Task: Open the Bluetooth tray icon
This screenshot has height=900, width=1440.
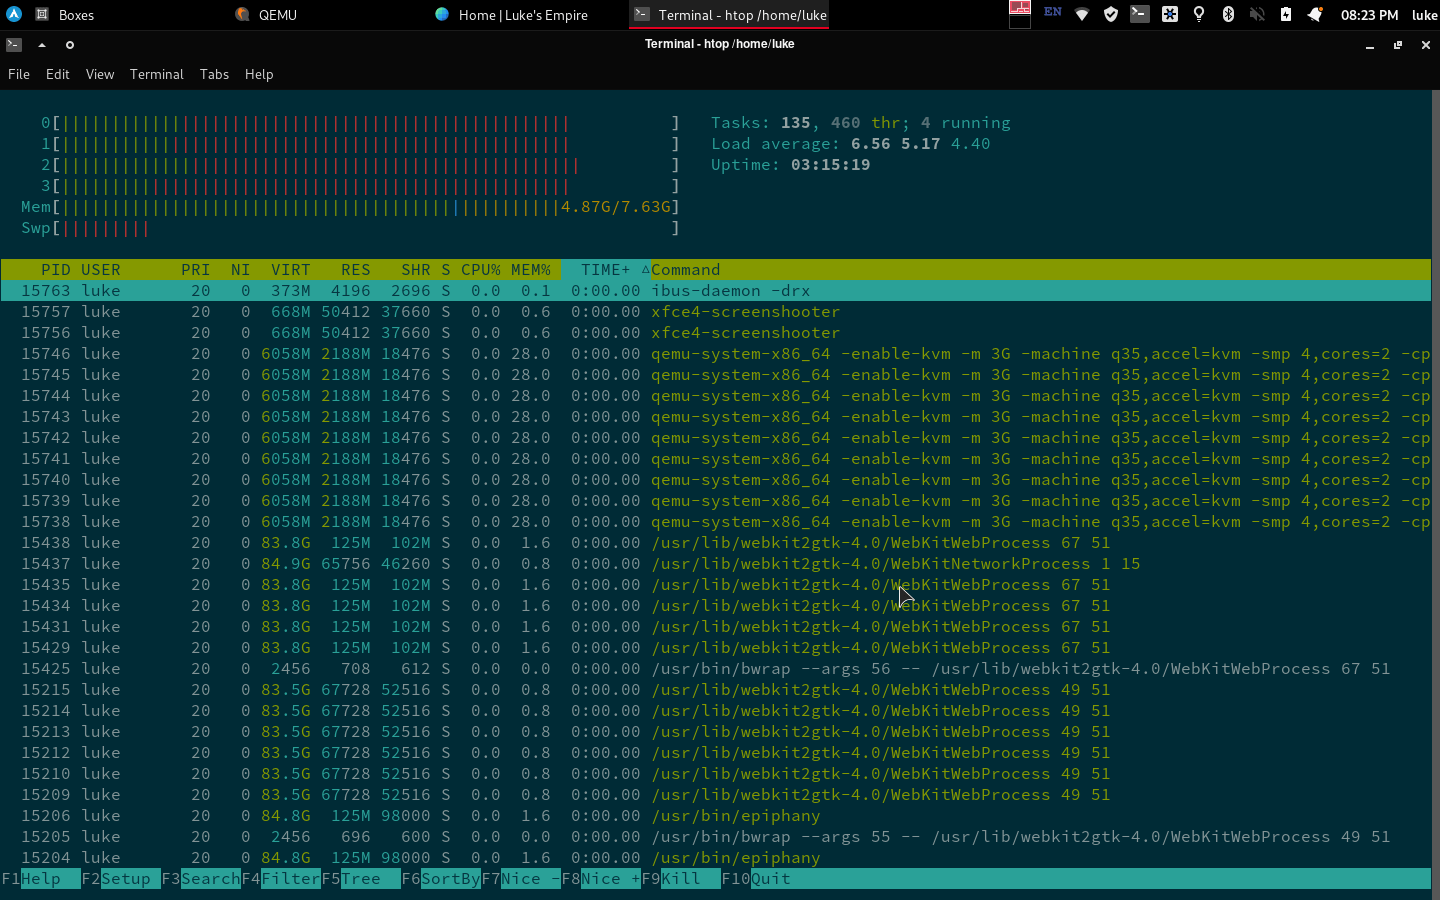Action: [1228, 14]
